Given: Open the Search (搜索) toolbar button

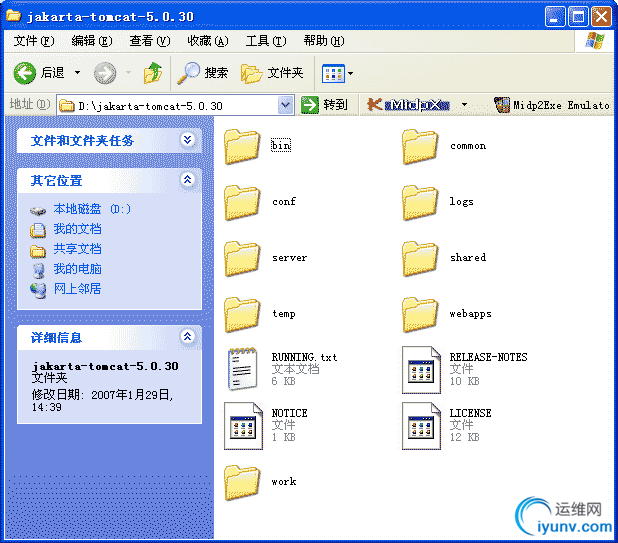Looking at the screenshot, I should click(x=203, y=73).
